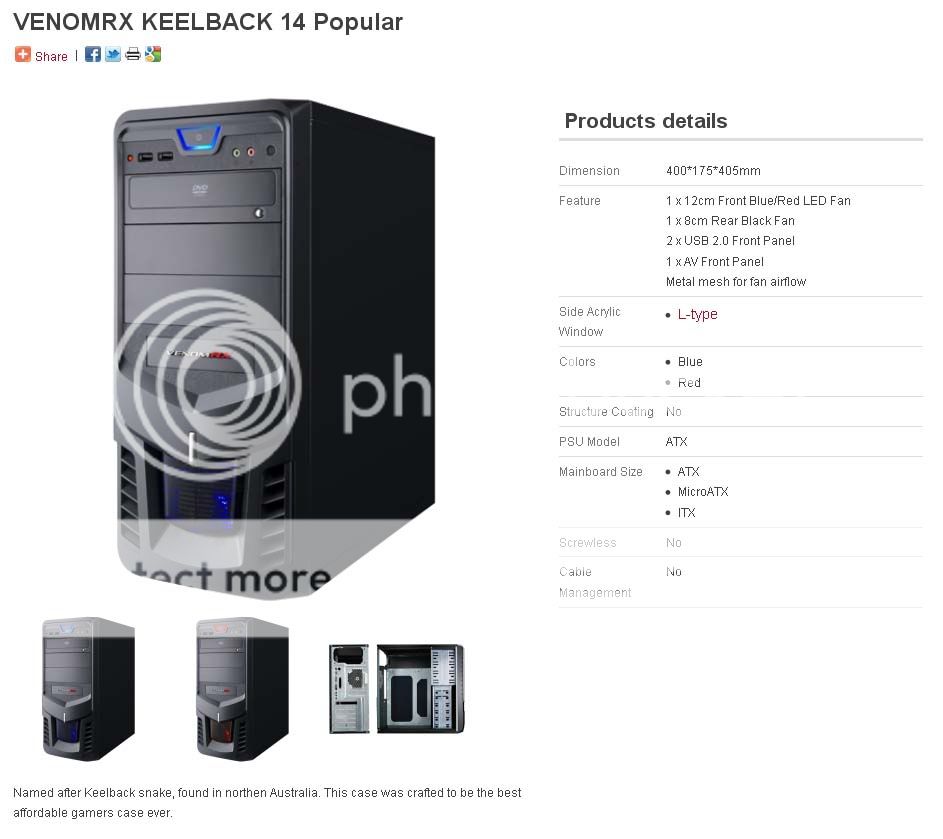
Task: Click the orange plus Share icon
Action: tap(23, 55)
